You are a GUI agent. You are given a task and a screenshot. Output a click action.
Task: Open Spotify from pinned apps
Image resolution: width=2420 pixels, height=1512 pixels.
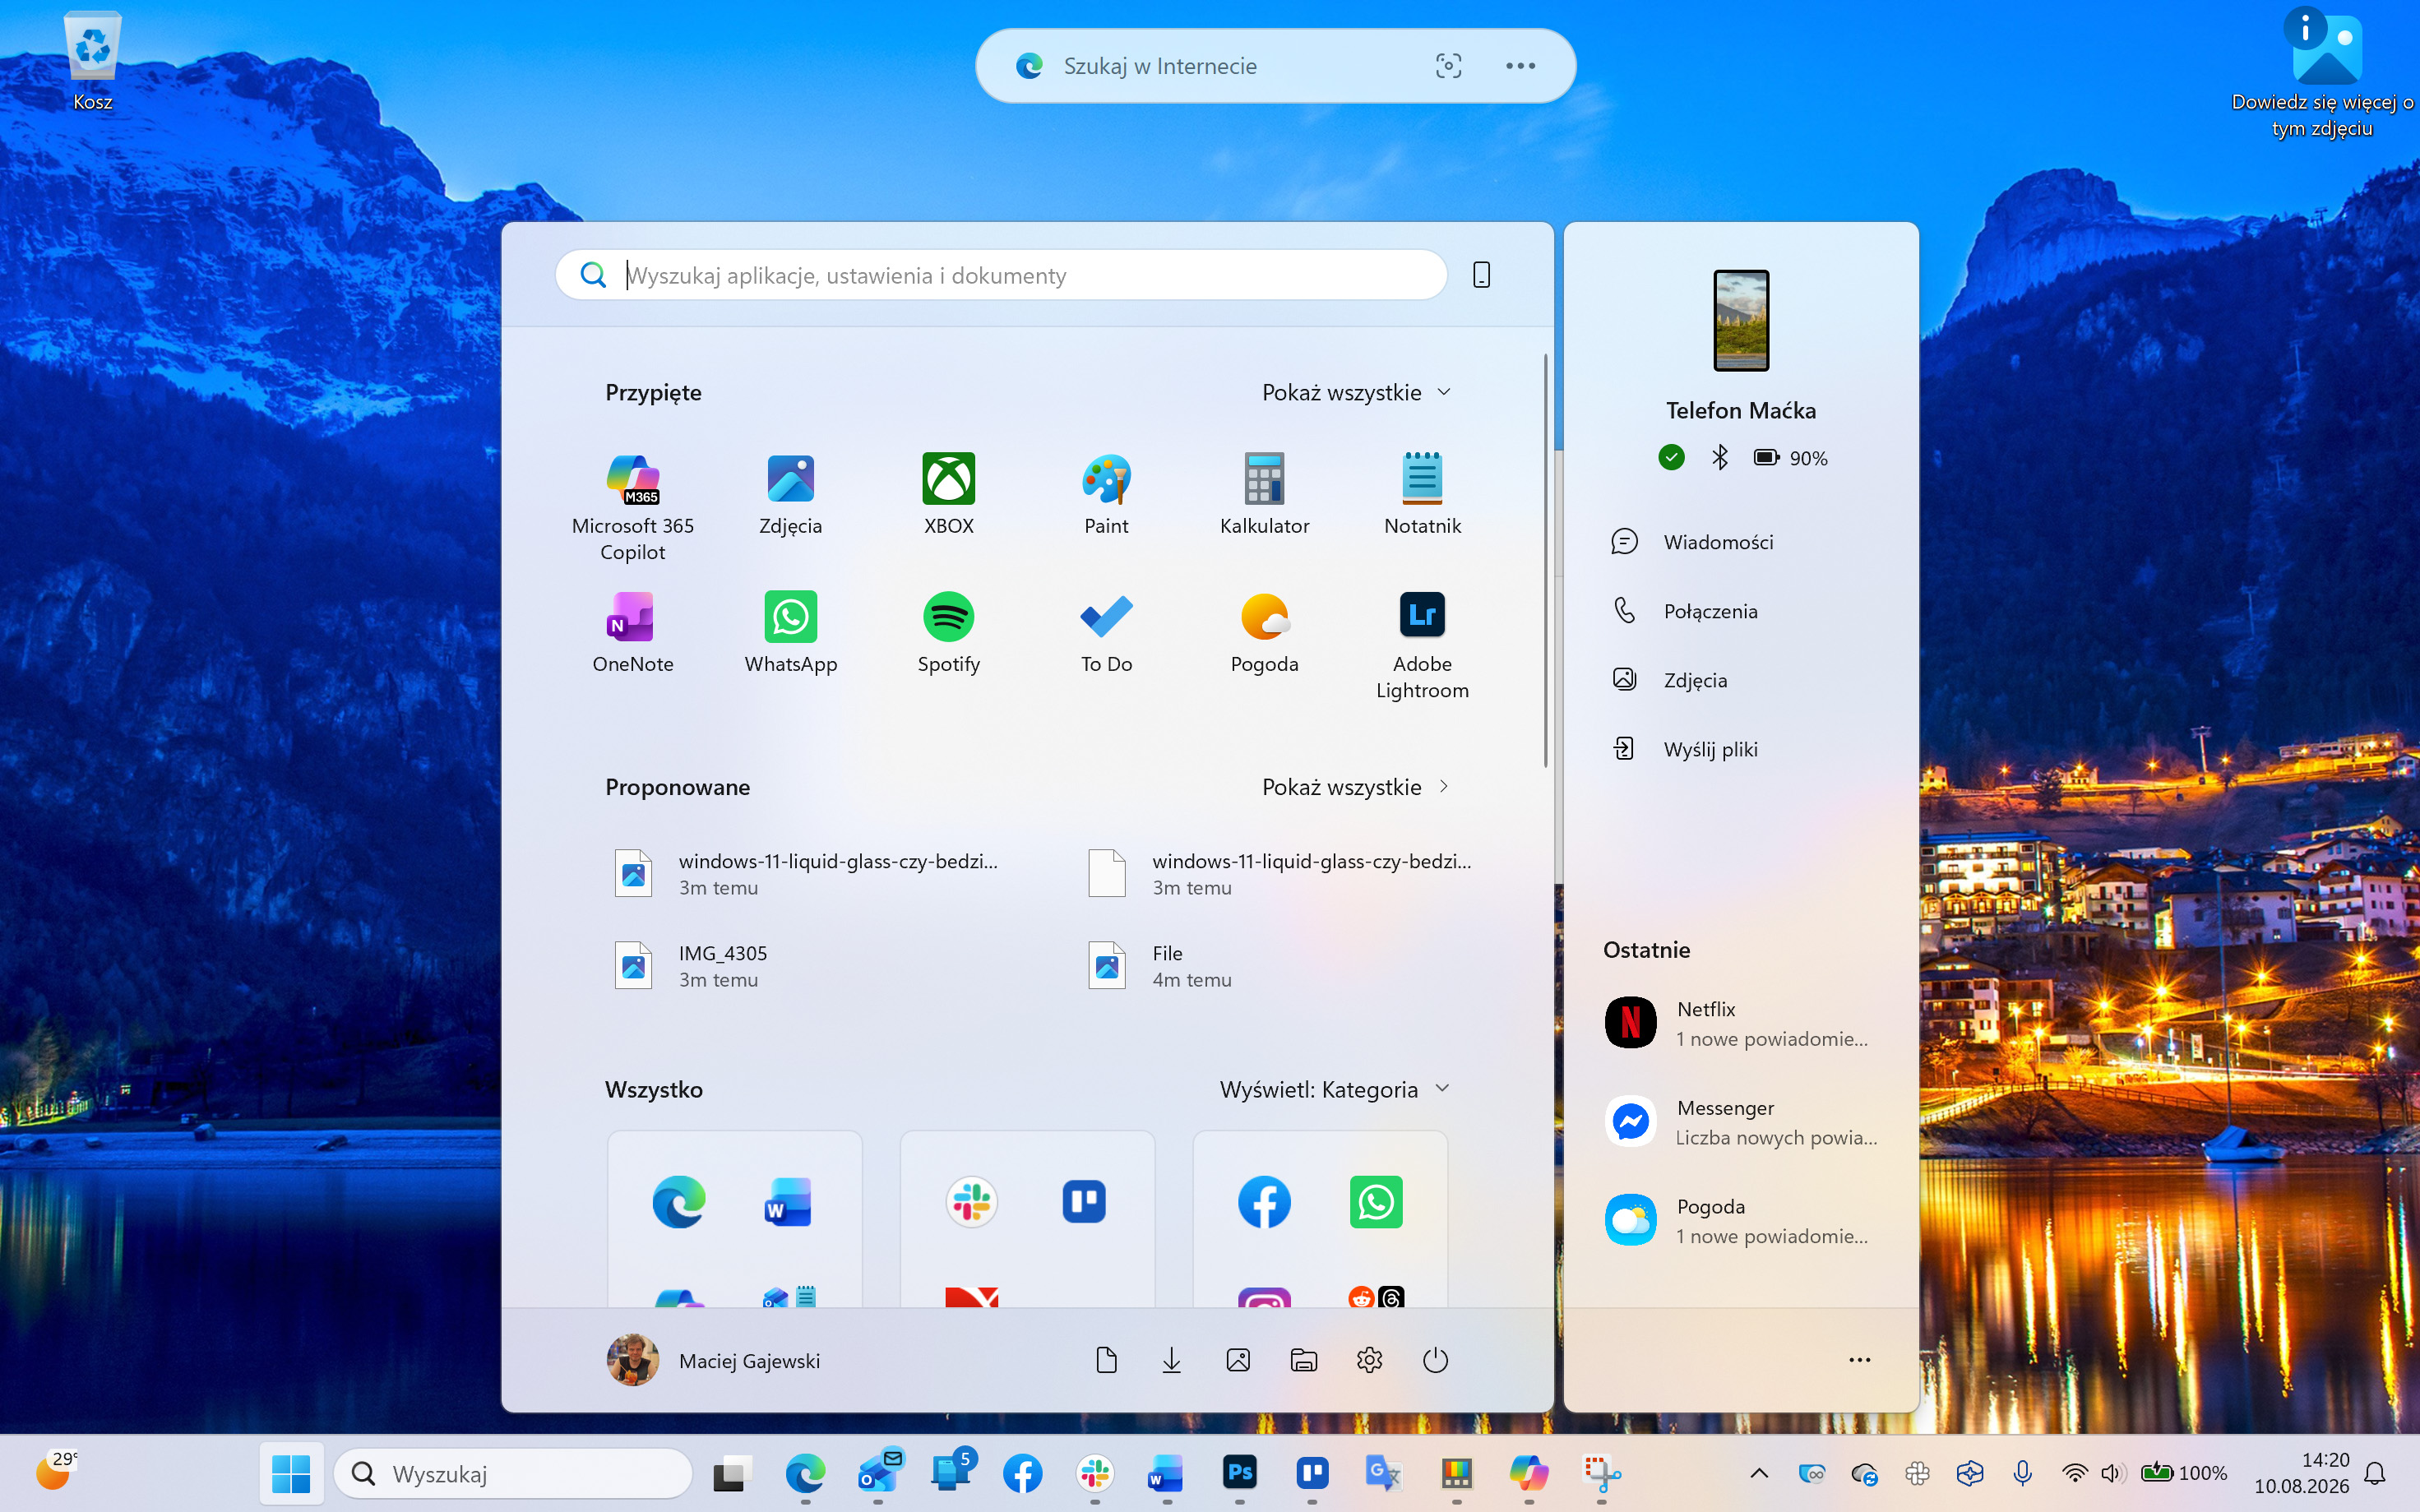(x=948, y=633)
